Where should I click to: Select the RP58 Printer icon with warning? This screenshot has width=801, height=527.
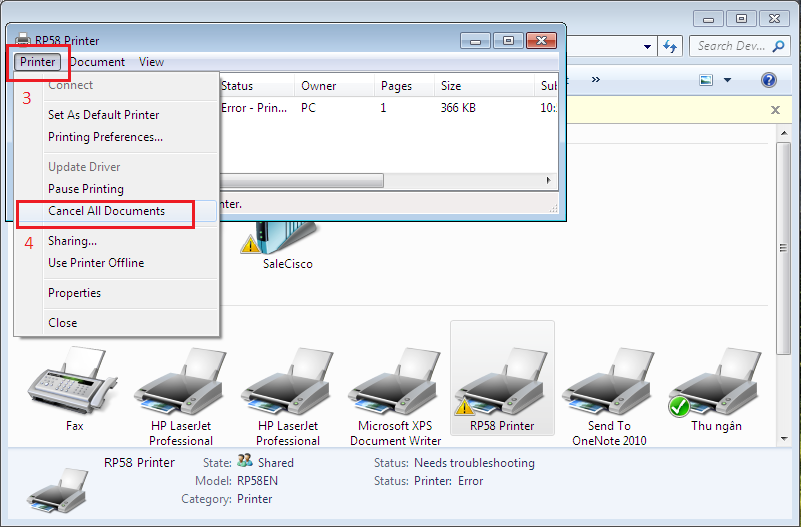[x=502, y=383]
